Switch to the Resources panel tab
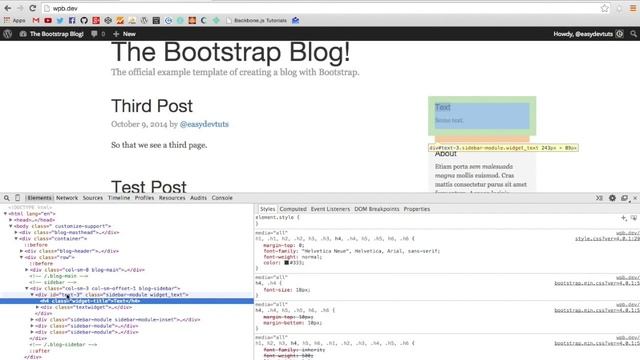This screenshot has height=360, width=640. (172, 198)
